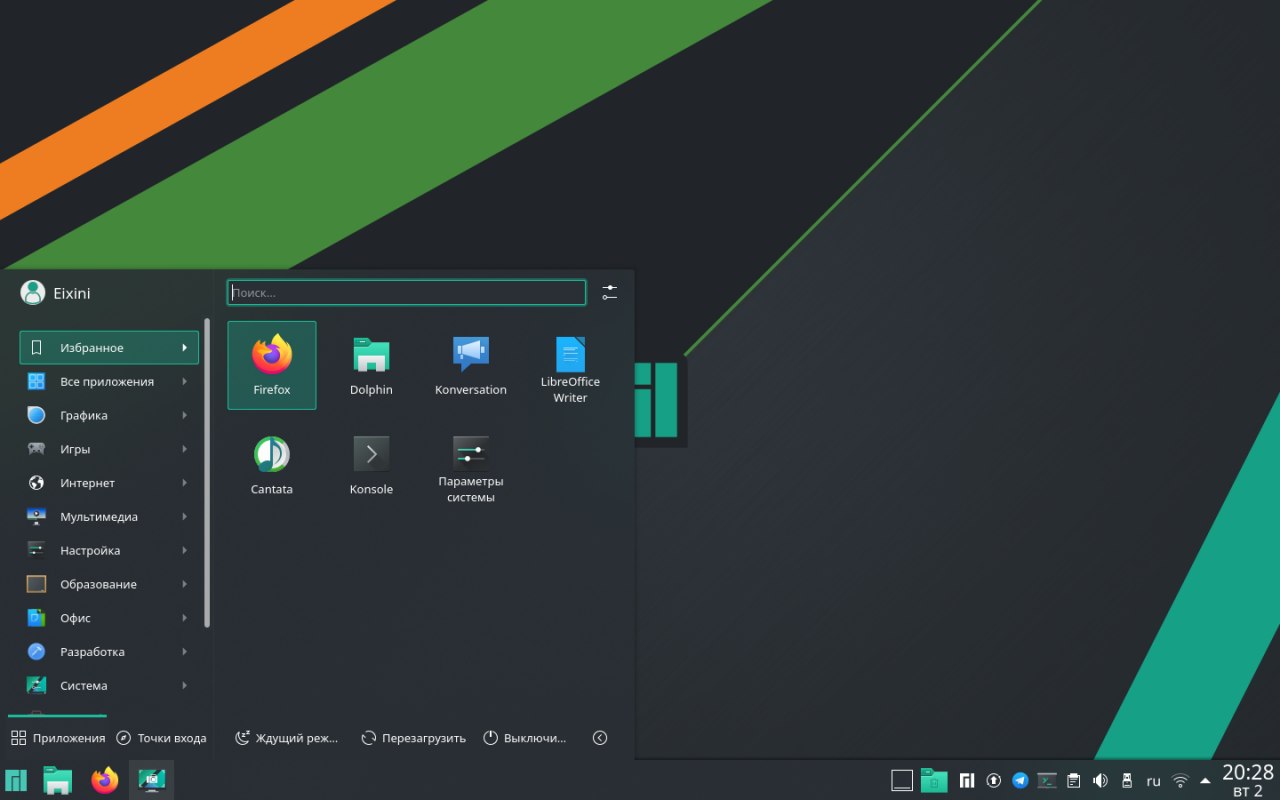The height and width of the screenshot is (800, 1280).
Task: Expand the Разработка category arrow
Action: coord(185,652)
